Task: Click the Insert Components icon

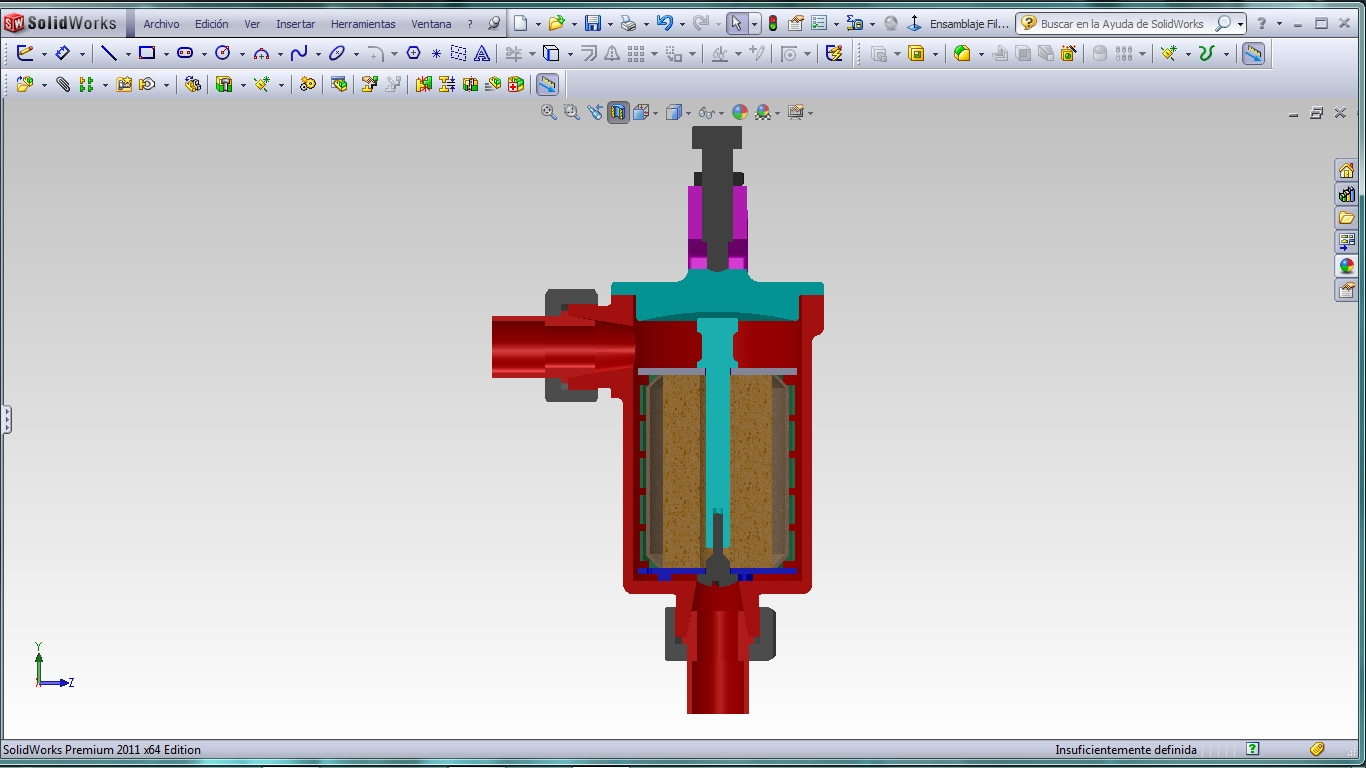Action: 25,85
